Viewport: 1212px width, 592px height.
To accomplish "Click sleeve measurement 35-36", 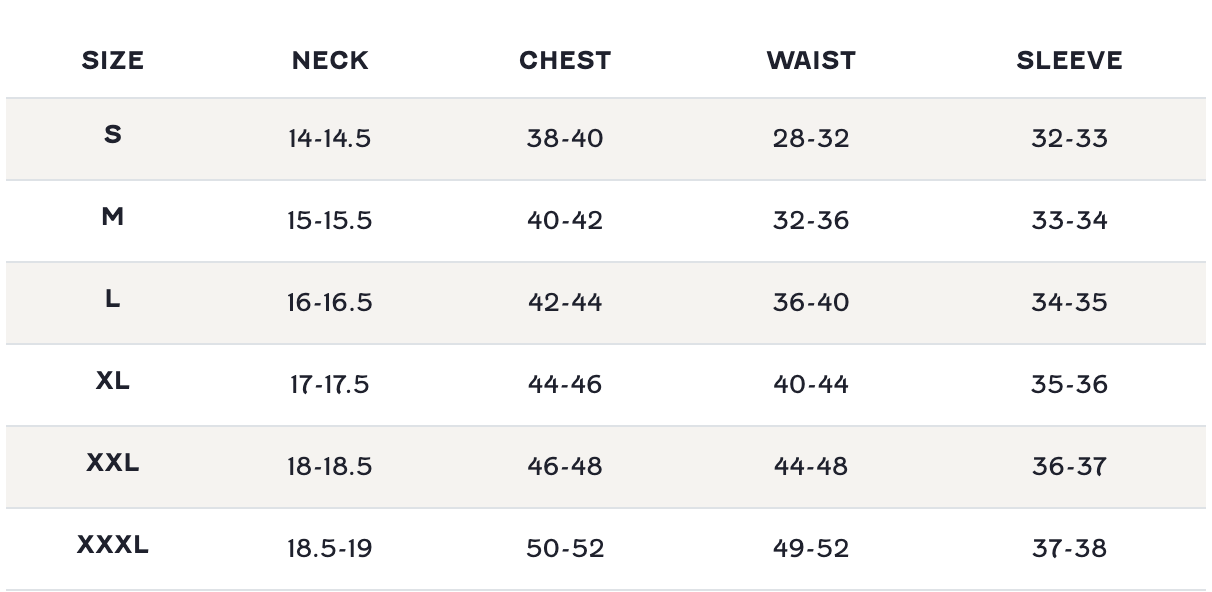I will pyautogui.click(x=1069, y=384).
